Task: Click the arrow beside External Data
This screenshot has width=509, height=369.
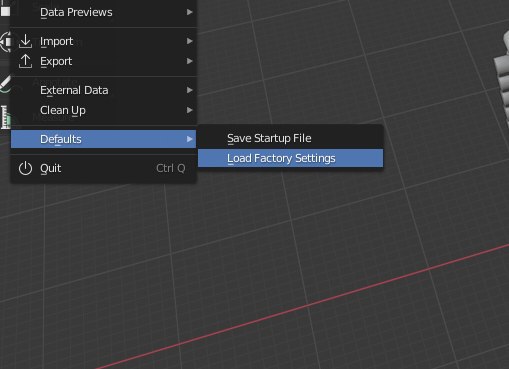Action: click(189, 90)
